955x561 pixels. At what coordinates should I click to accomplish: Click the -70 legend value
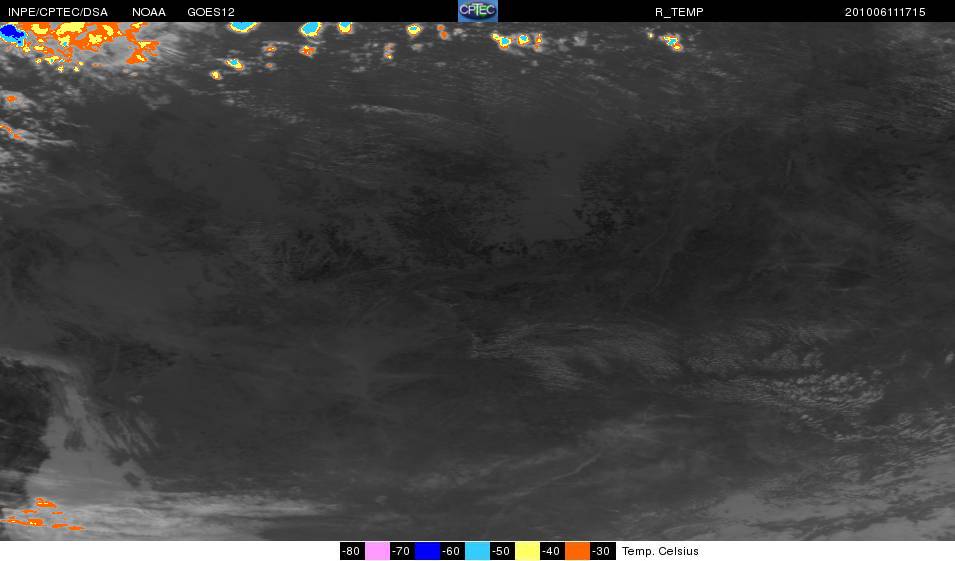point(402,551)
